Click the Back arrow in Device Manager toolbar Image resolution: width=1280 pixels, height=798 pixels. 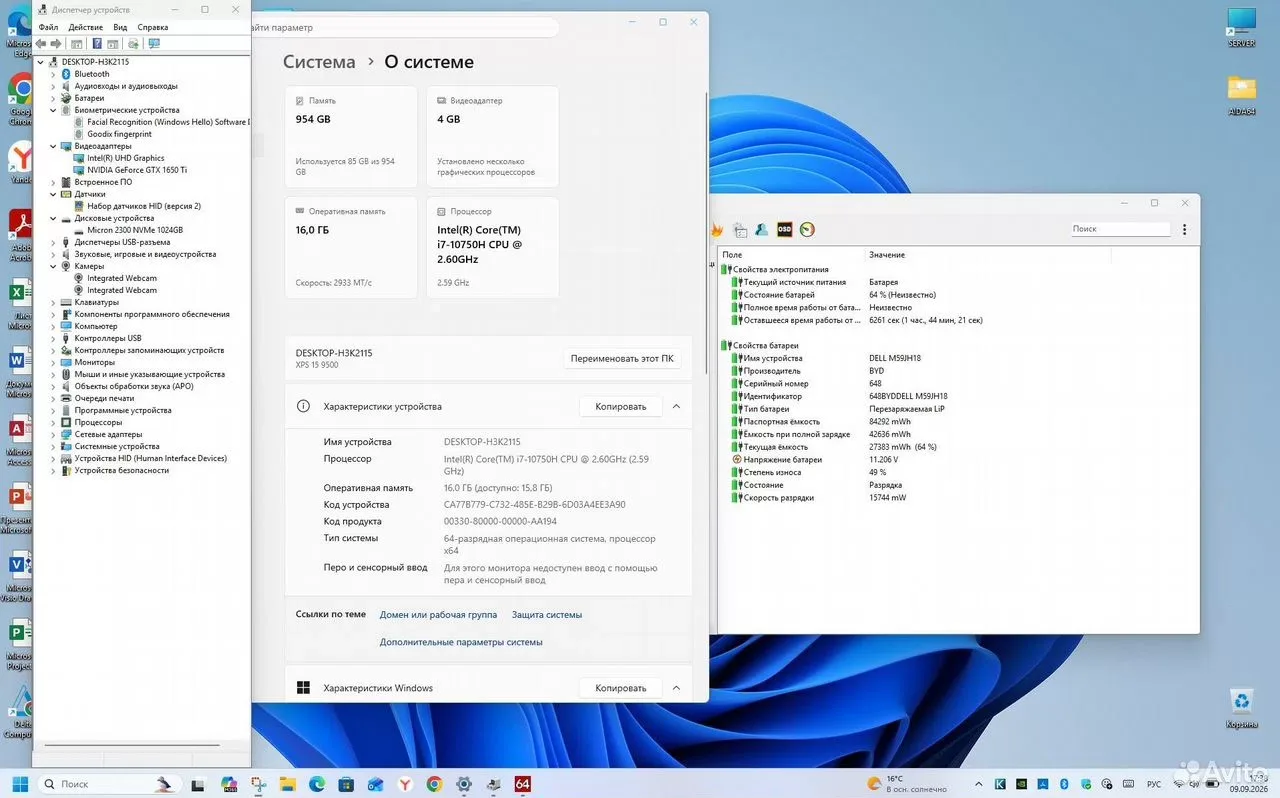(41, 44)
